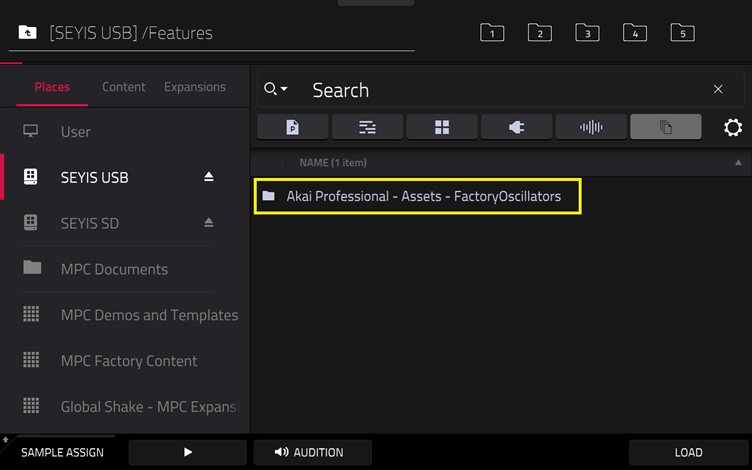Open MPC Factory Content
This screenshot has width=752, height=470.
pos(125,361)
